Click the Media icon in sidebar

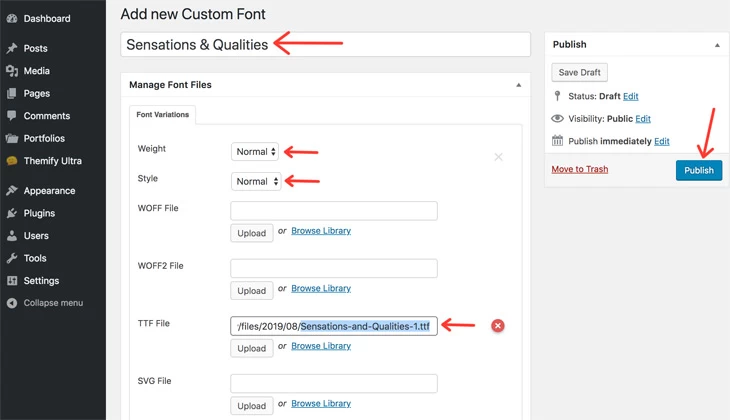tap(12, 71)
